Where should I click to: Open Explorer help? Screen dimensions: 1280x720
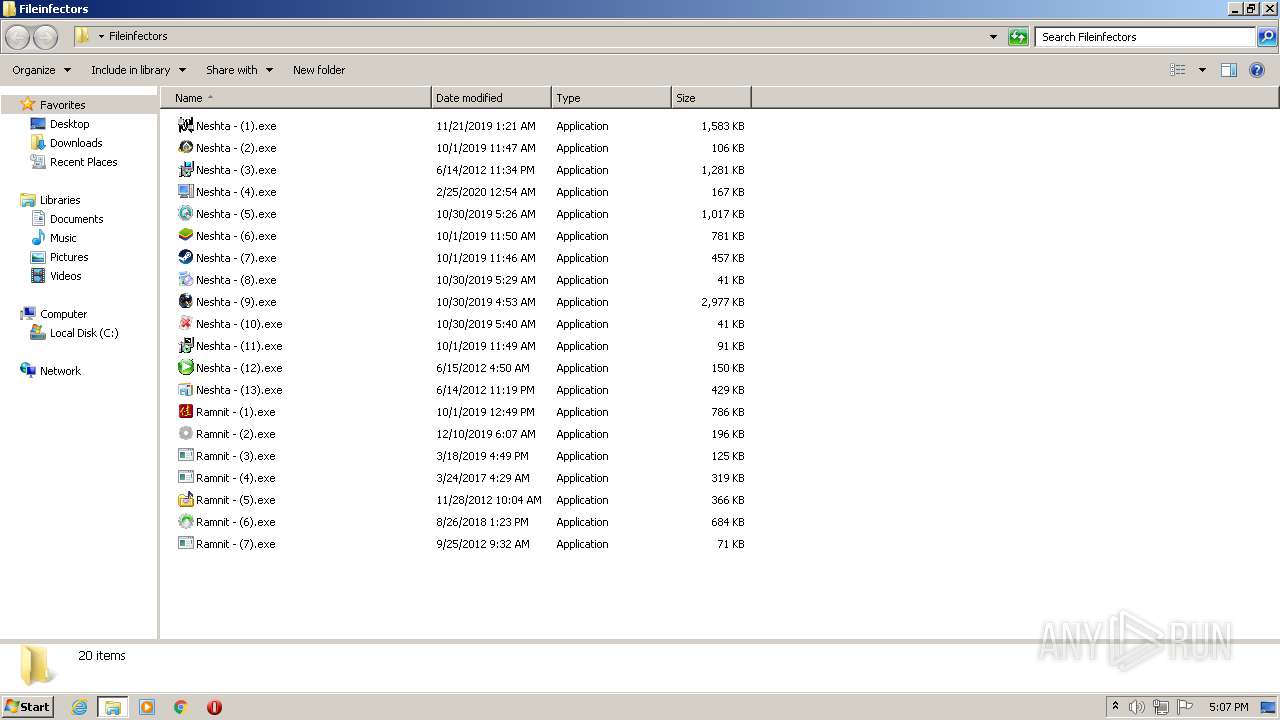click(1258, 70)
